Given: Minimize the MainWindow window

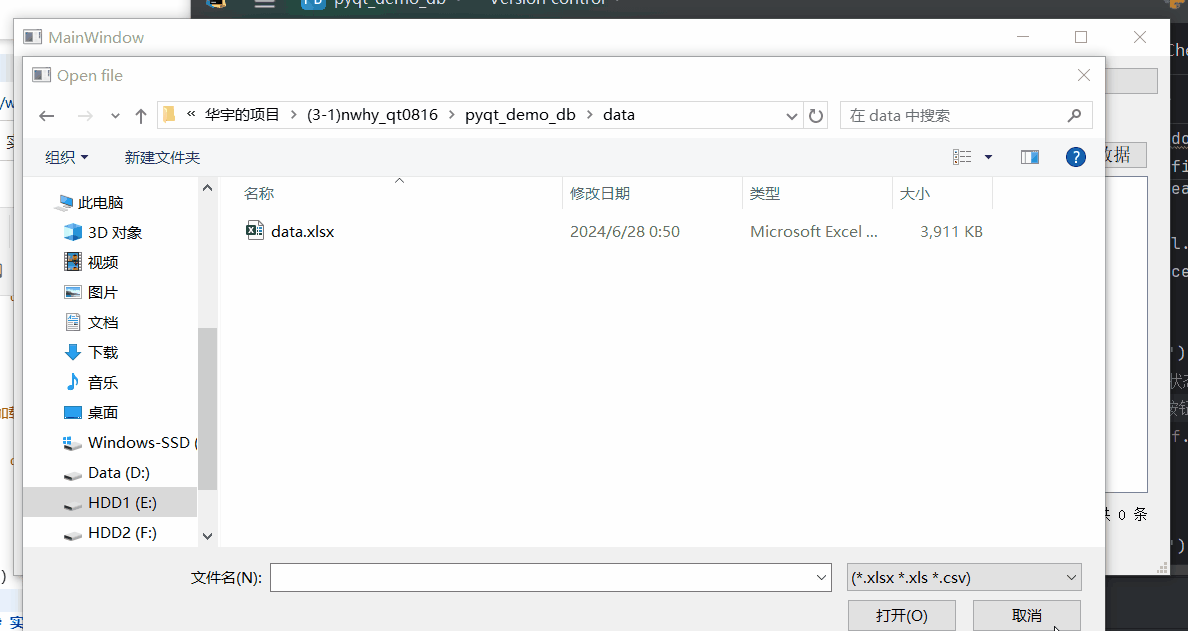Looking at the screenshot, I should (x=1023, y=37).
